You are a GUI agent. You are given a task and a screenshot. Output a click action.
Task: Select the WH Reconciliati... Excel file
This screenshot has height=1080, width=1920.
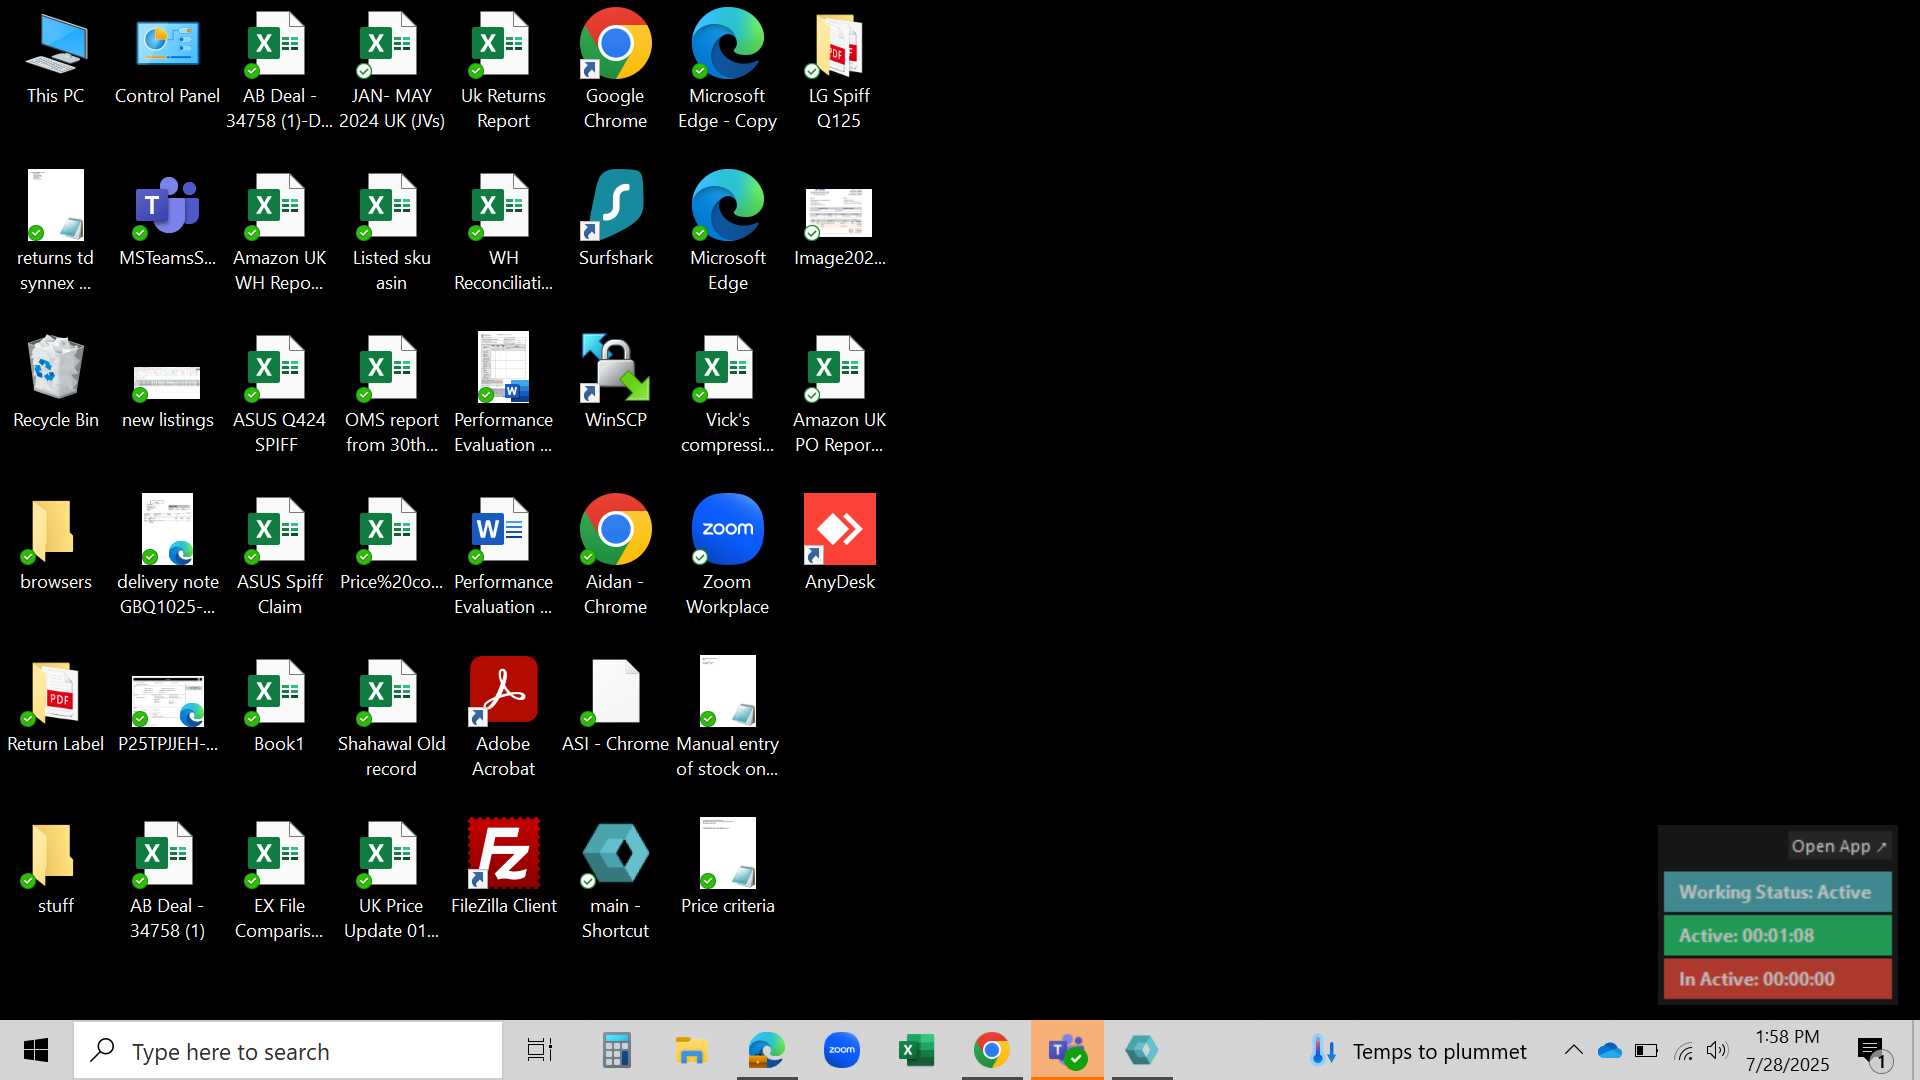tap(503, 232)
